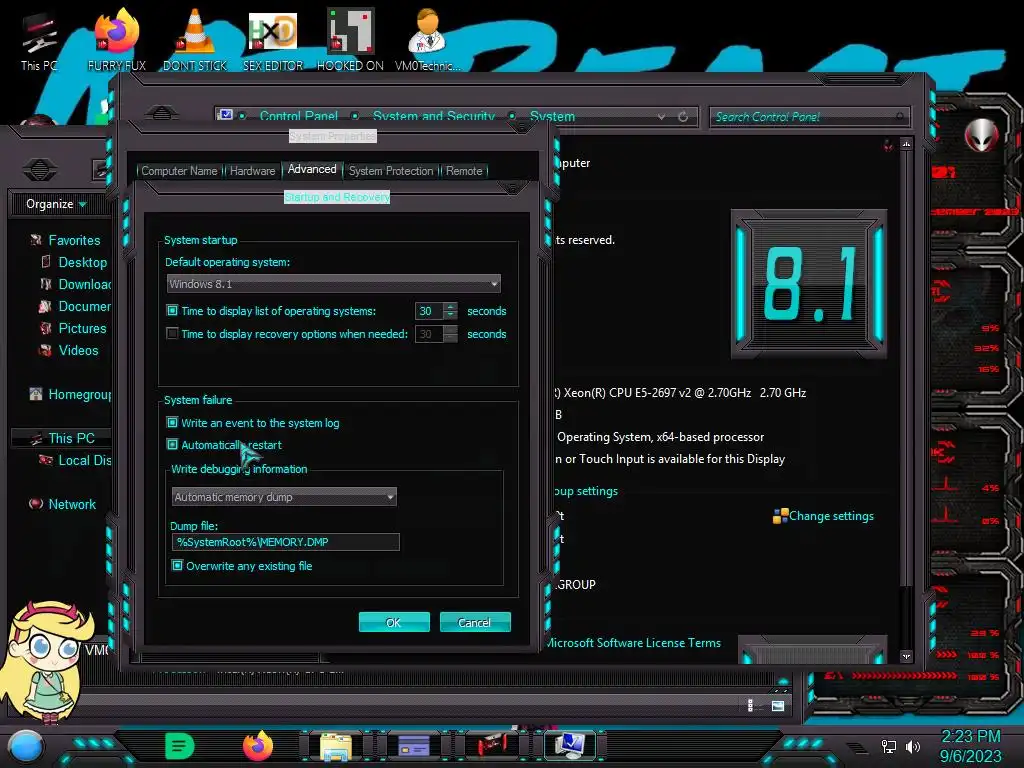Click the Network icon in Explorer sidebar
Screen dimensions: 1024x768
pos(36,504)
